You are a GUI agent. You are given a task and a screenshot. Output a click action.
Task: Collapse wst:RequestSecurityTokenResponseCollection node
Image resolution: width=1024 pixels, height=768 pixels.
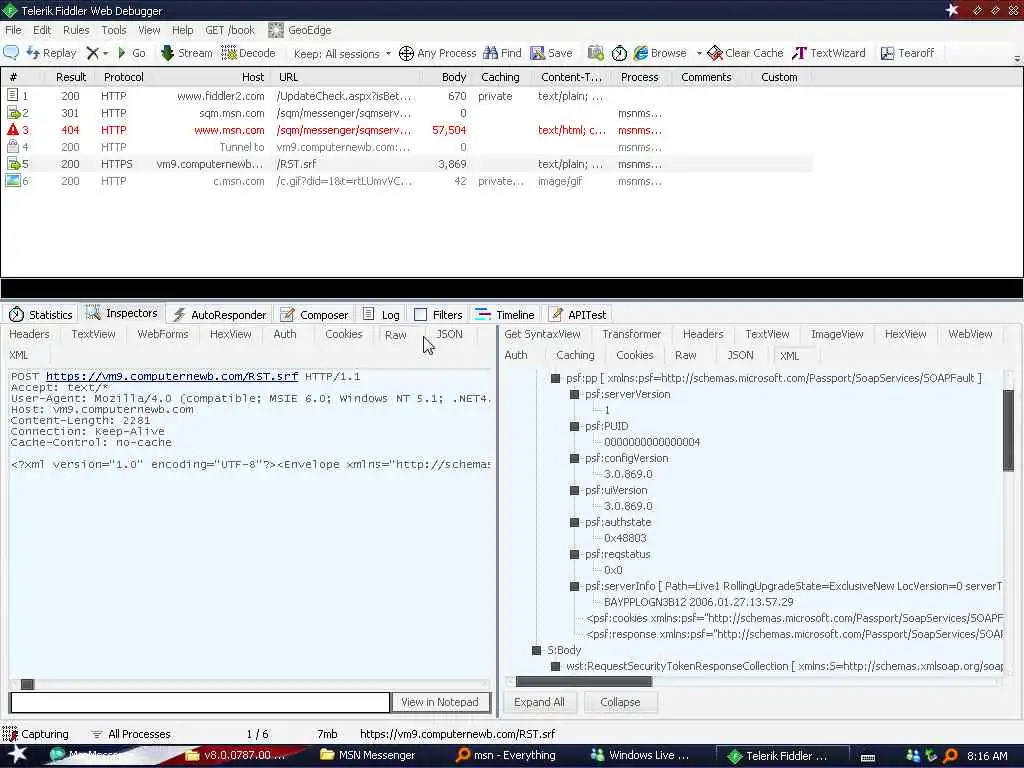pyautogui.click(x=555, y=667)
